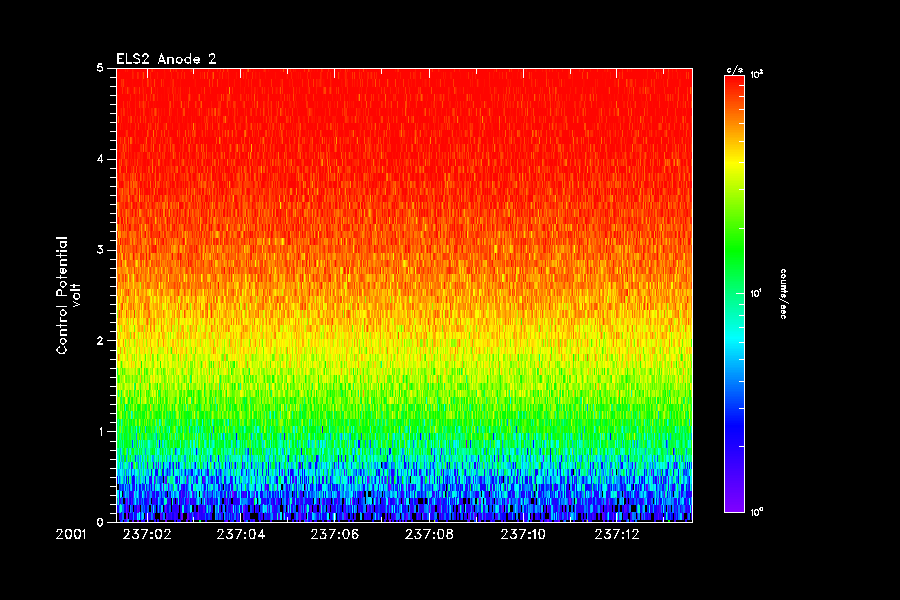The image size is (900, 600).
Task: Click the '237:12' time axis label
Action: 617,535
